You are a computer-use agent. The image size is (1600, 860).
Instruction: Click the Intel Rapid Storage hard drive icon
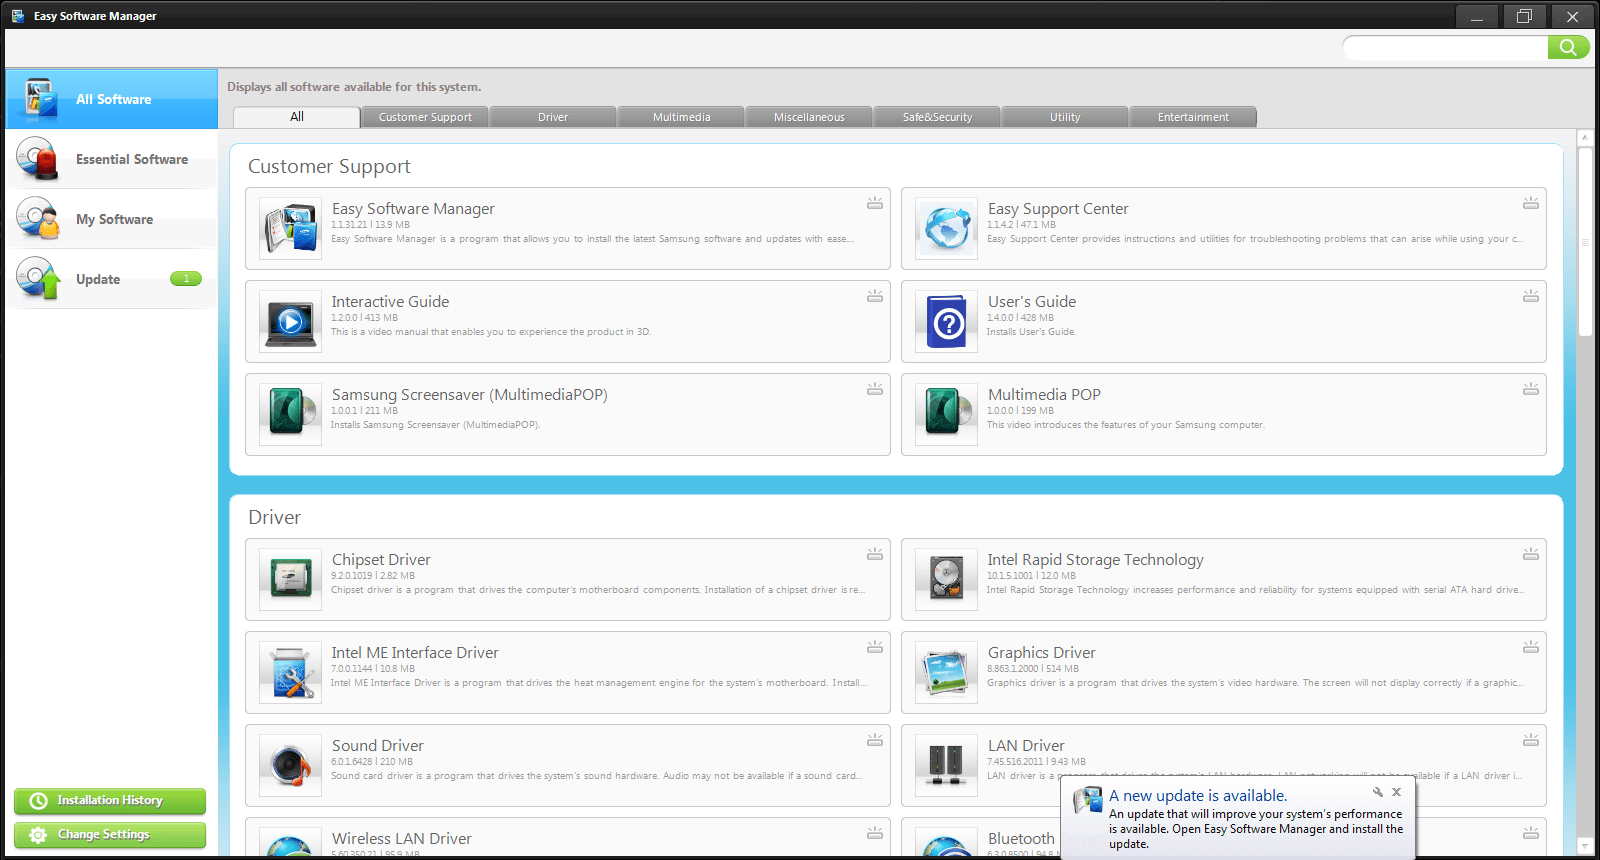point(946,580)
